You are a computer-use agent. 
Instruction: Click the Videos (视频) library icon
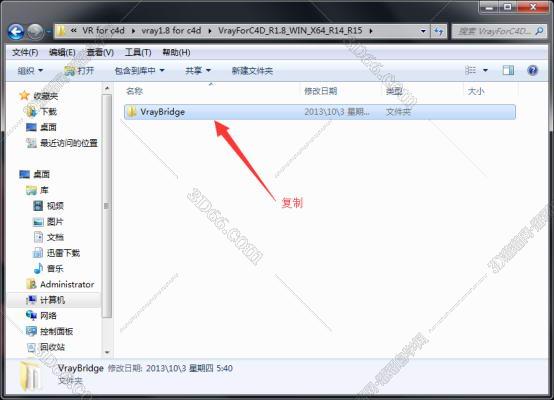point(38,206)
